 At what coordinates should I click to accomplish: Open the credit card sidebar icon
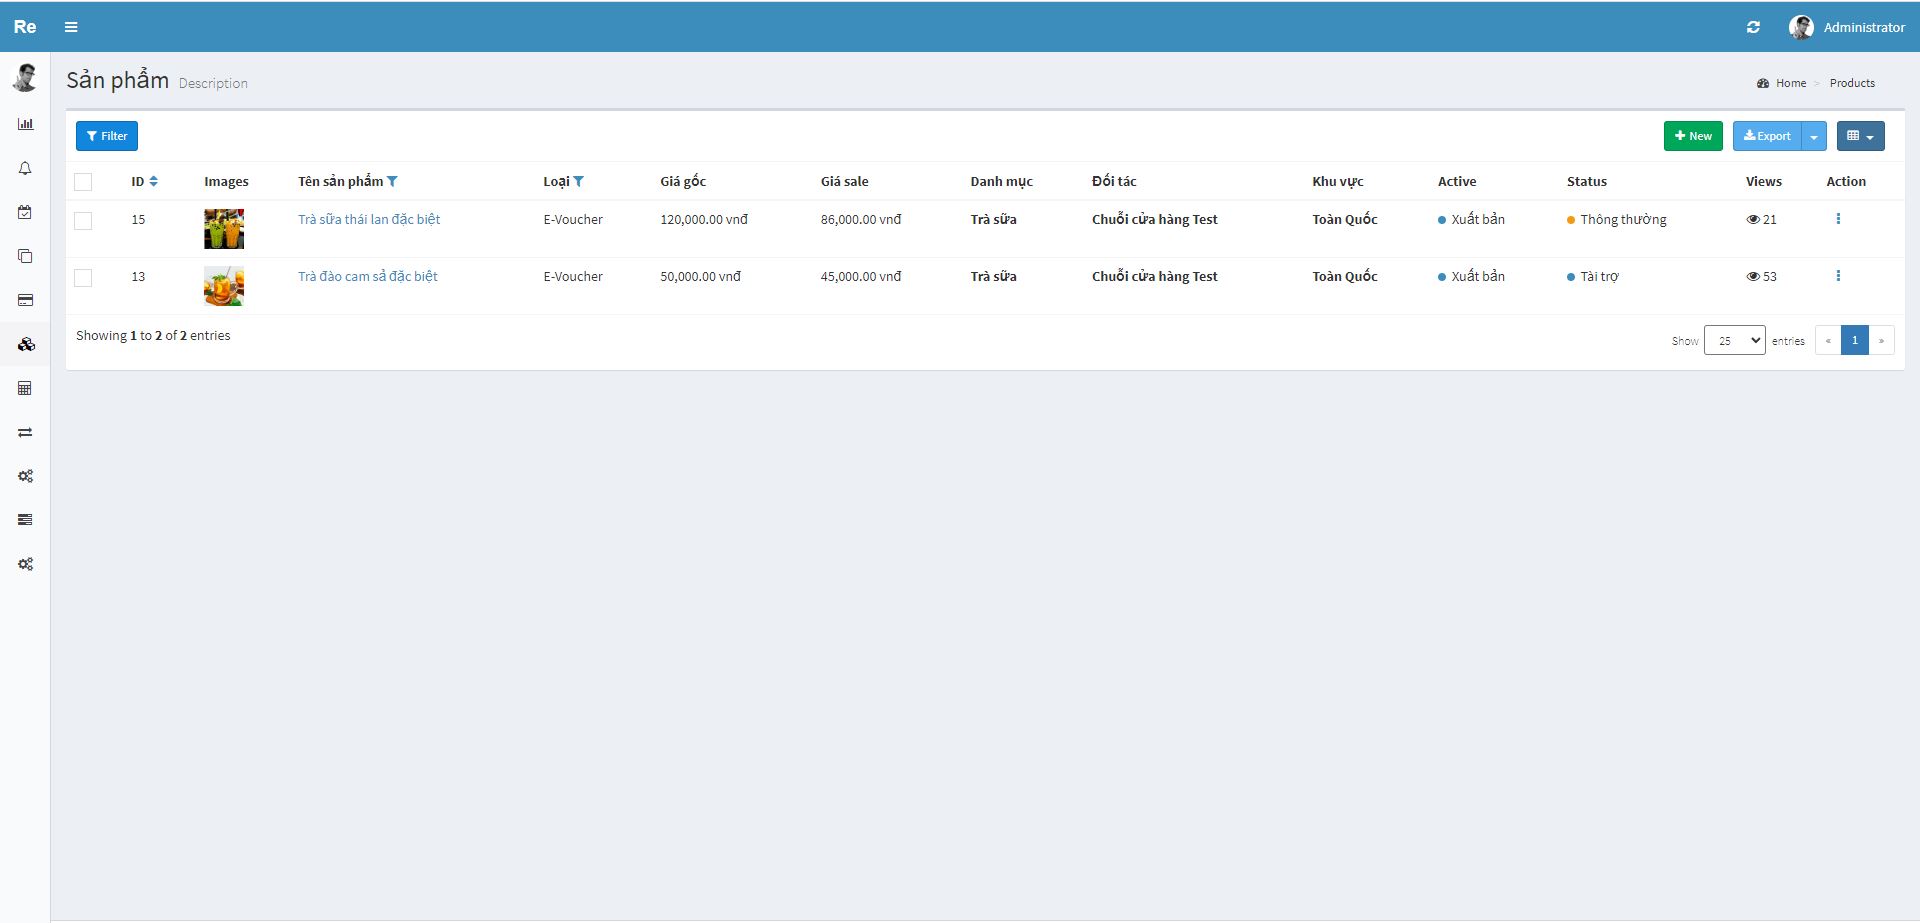click(25, 300)
